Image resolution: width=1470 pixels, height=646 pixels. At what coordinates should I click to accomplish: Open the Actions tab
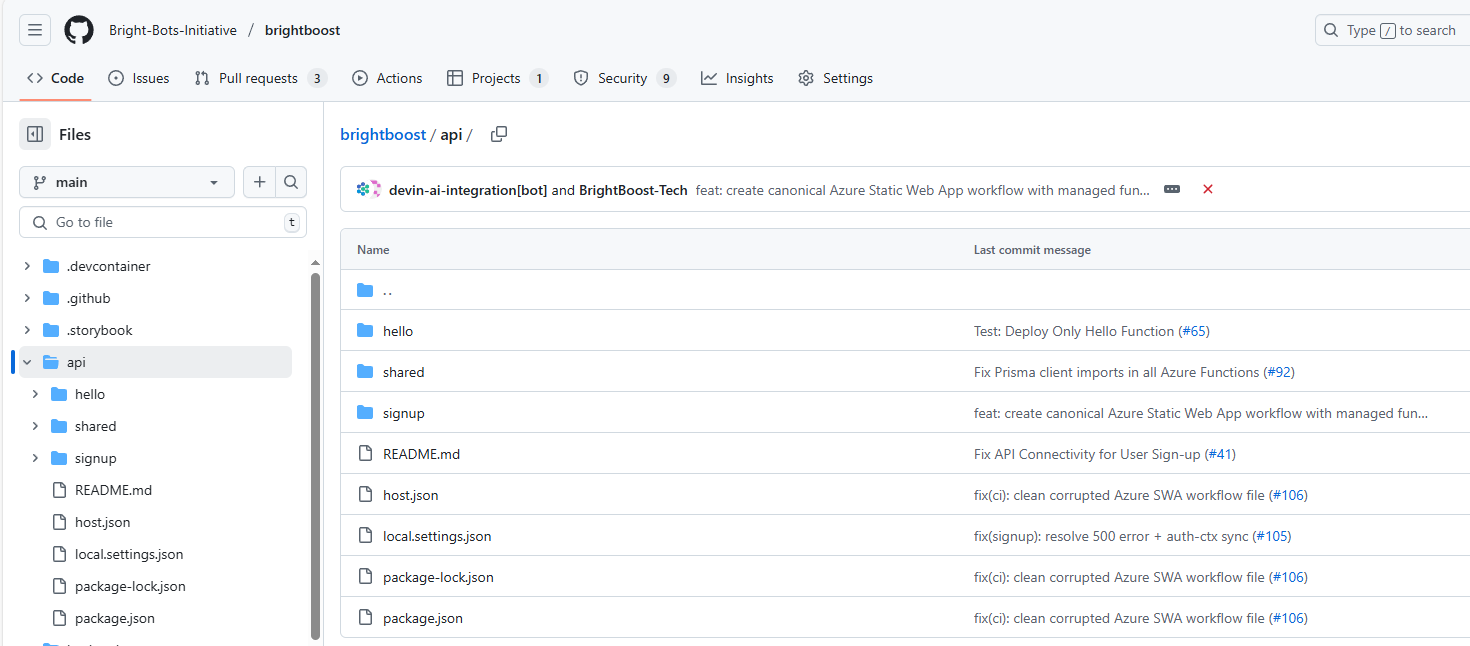(387, 78)
